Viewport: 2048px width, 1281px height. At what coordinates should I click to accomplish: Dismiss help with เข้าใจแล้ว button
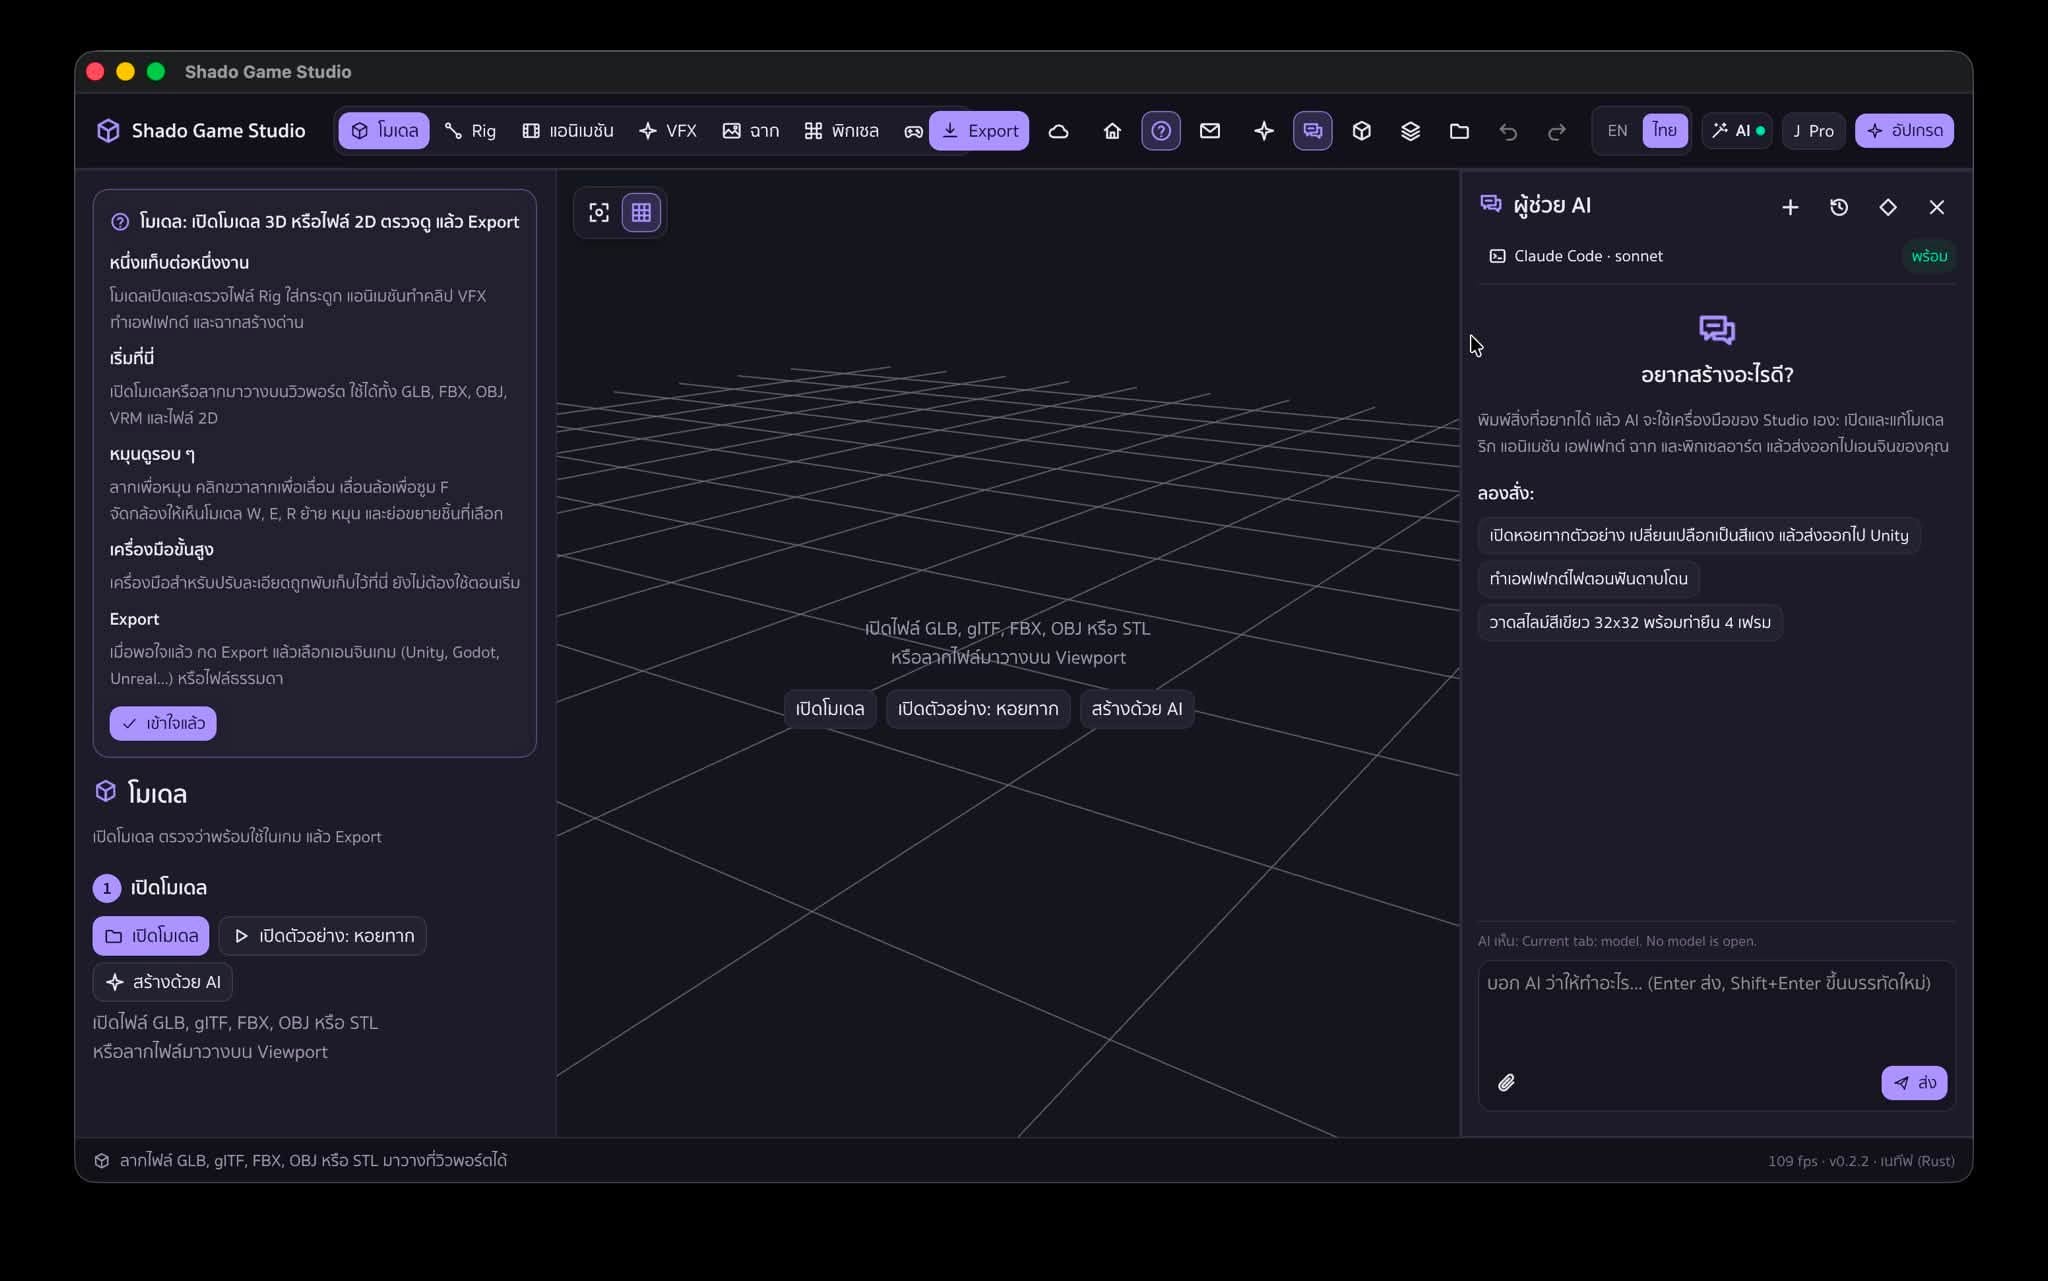(163, 723)
